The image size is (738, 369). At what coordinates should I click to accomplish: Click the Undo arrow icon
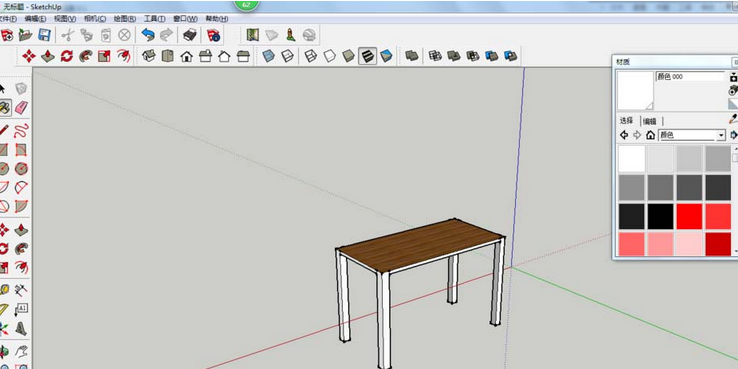pyautogui.click(x=148, y=35)
